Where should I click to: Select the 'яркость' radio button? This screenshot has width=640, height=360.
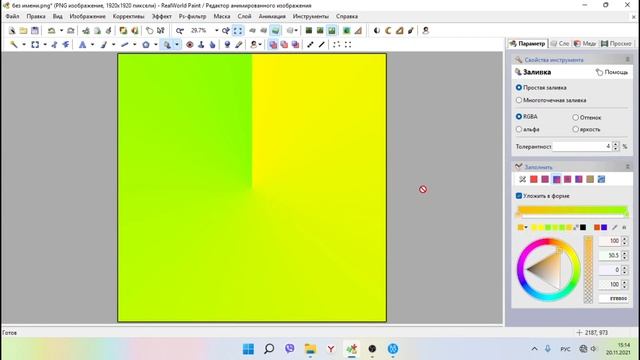point(576,129)
